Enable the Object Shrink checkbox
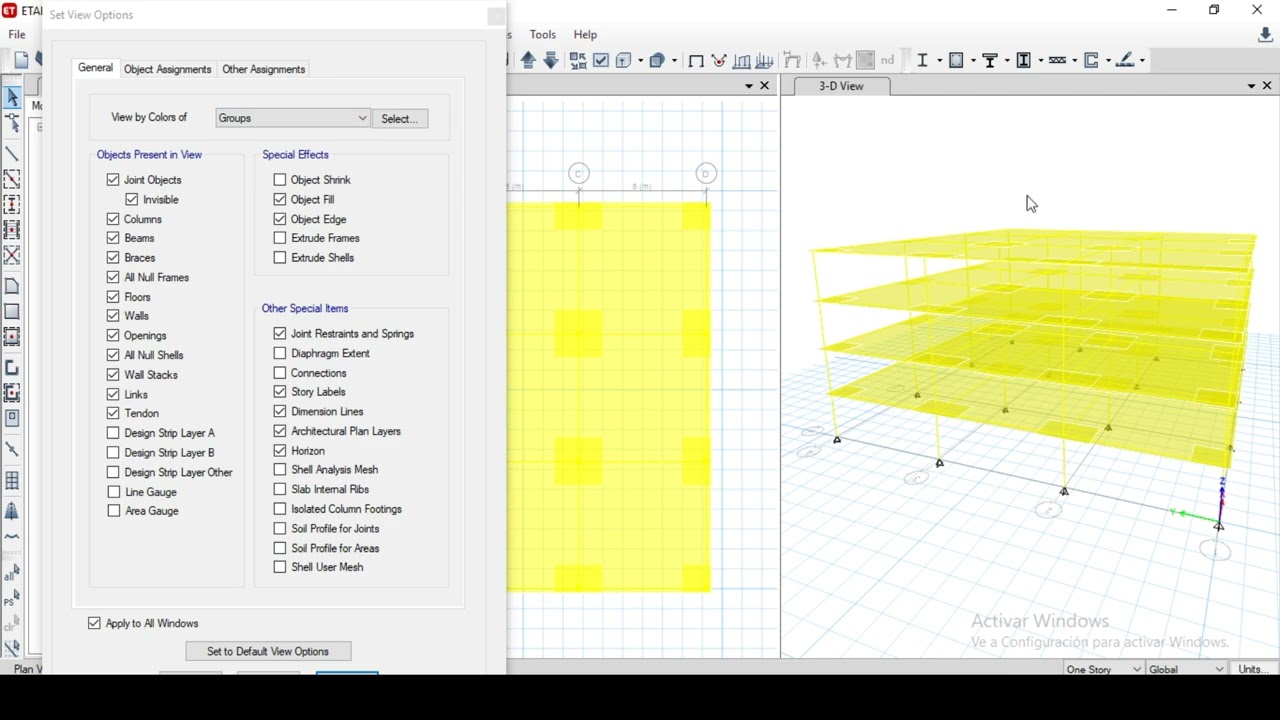Viewport: 1280px width, 720px height. [x=280, y=180]
